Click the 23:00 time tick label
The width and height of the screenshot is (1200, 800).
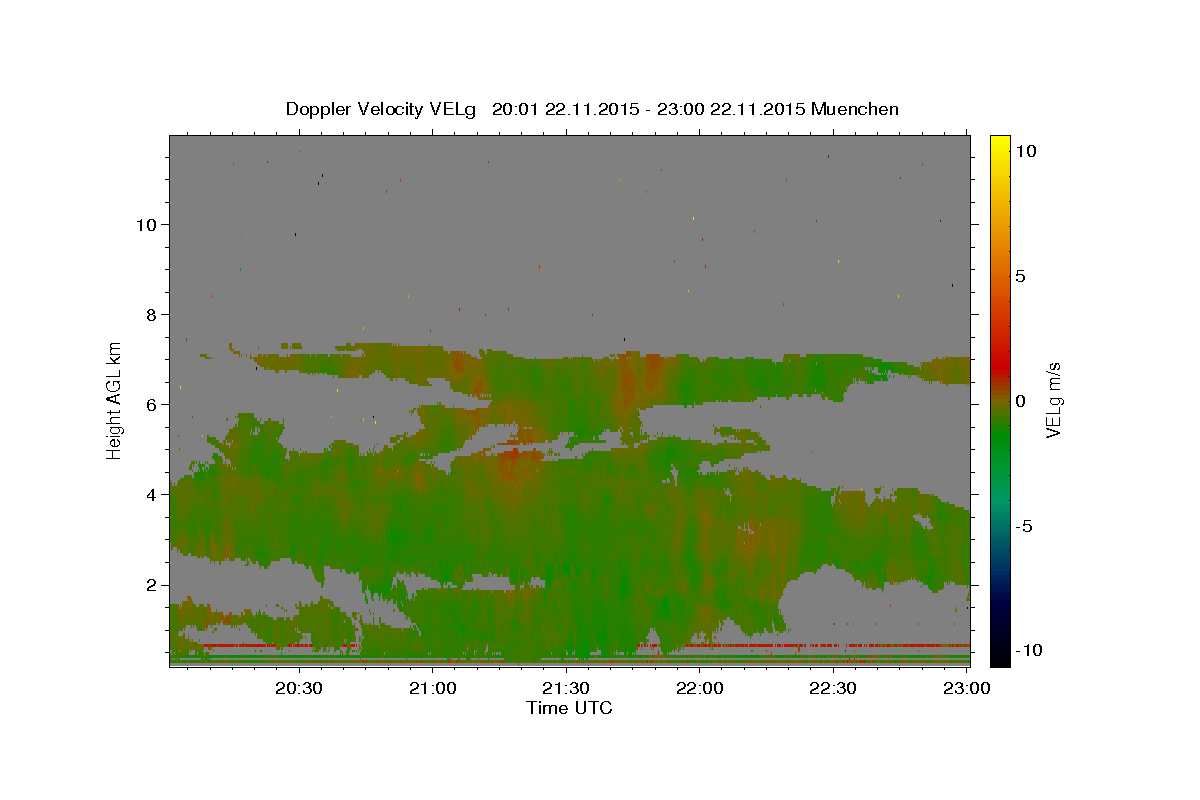pos(967,688)
